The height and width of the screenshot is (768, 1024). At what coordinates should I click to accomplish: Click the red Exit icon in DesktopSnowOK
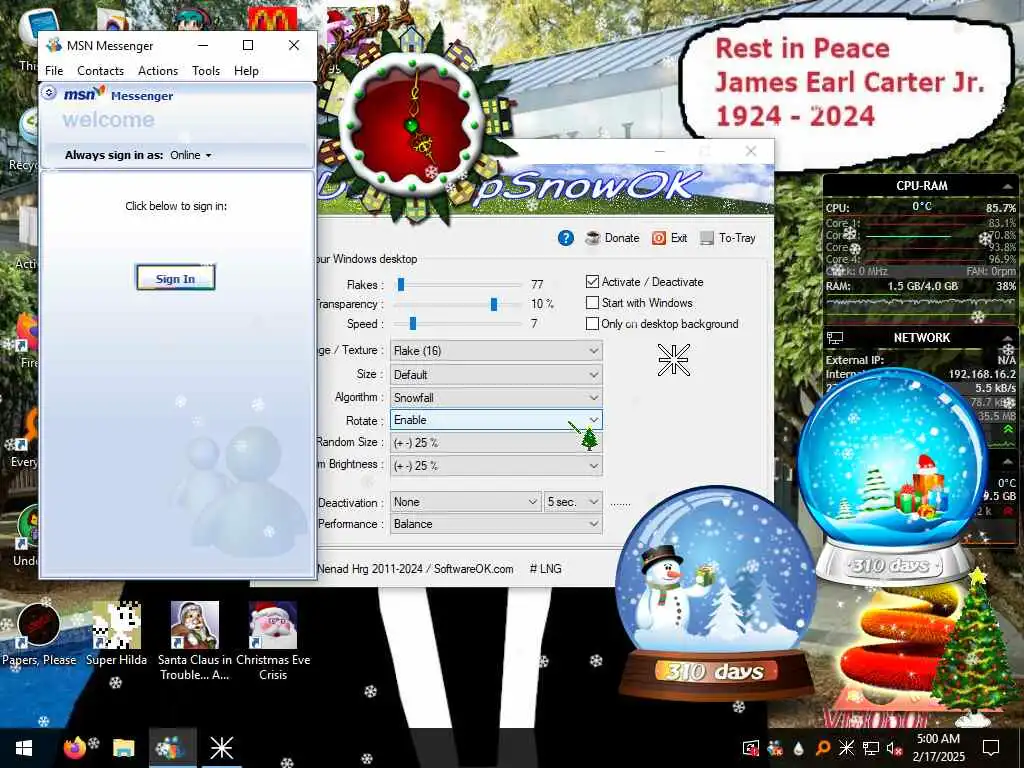[659, 238]
